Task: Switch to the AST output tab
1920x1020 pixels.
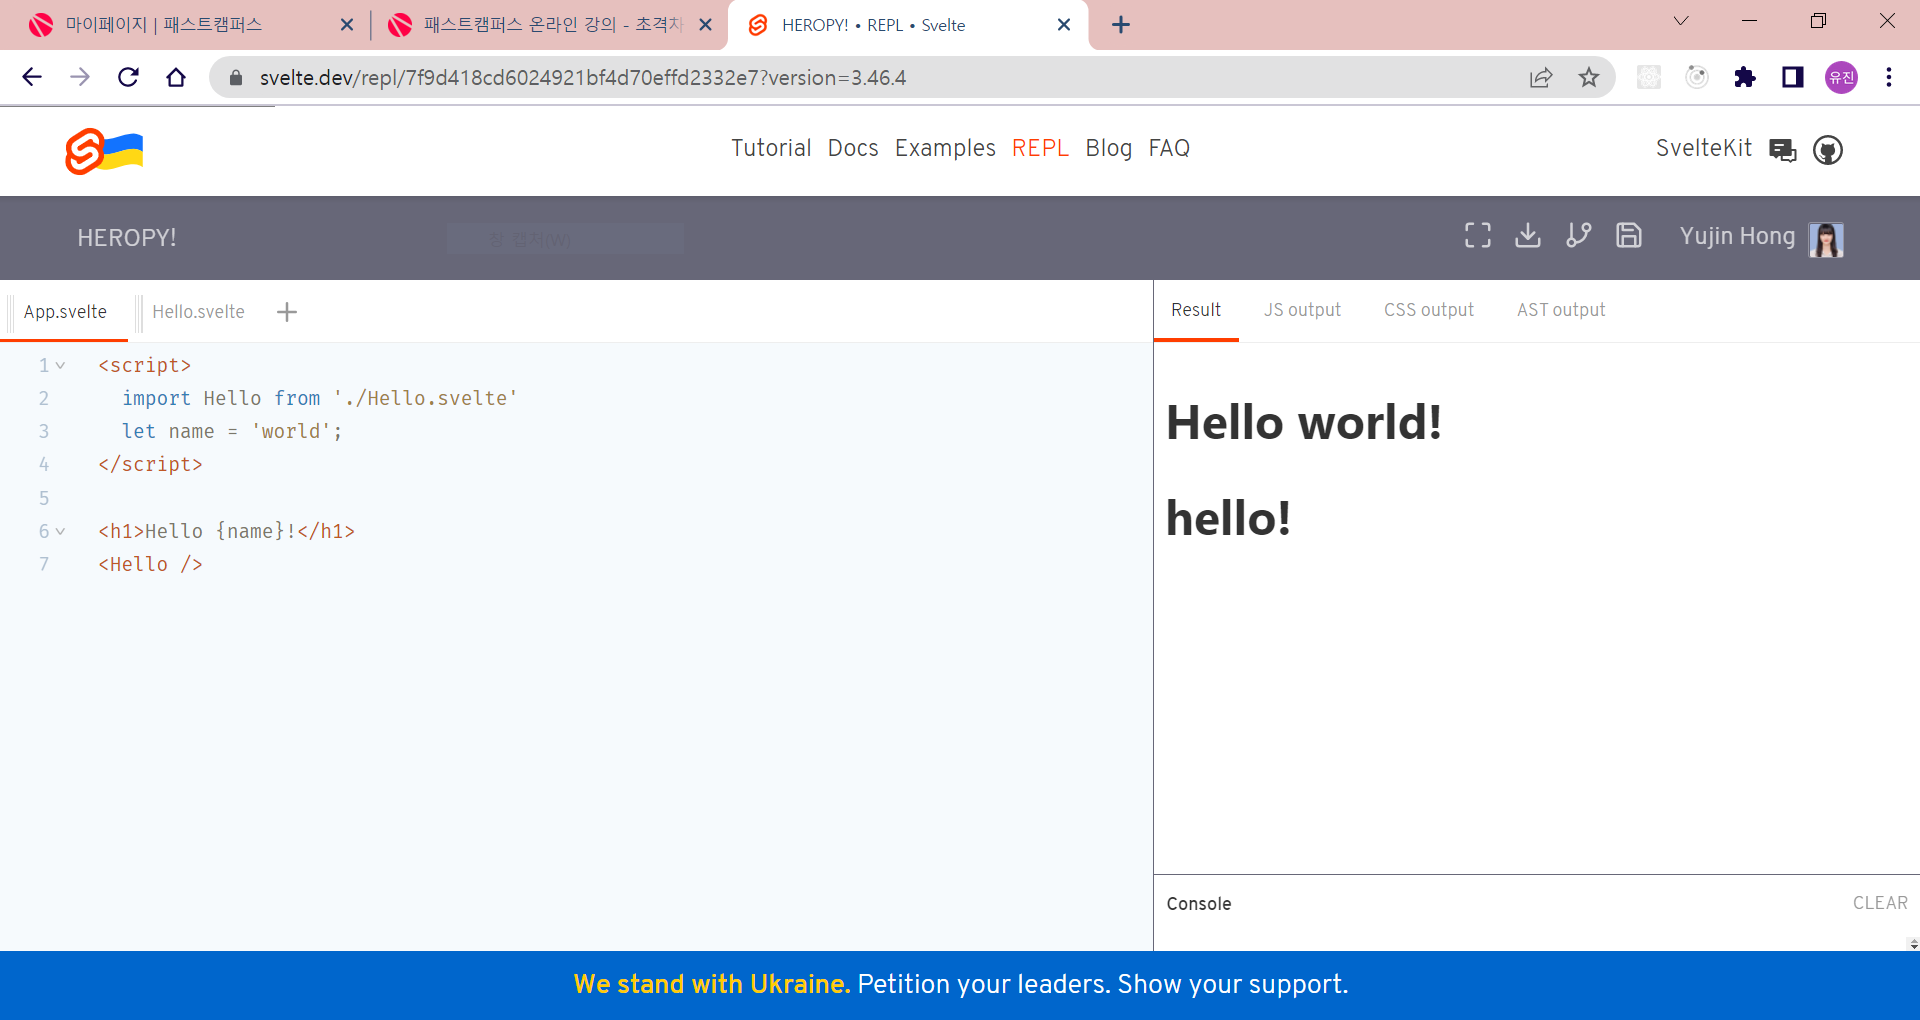Action: click(1561, 310)
